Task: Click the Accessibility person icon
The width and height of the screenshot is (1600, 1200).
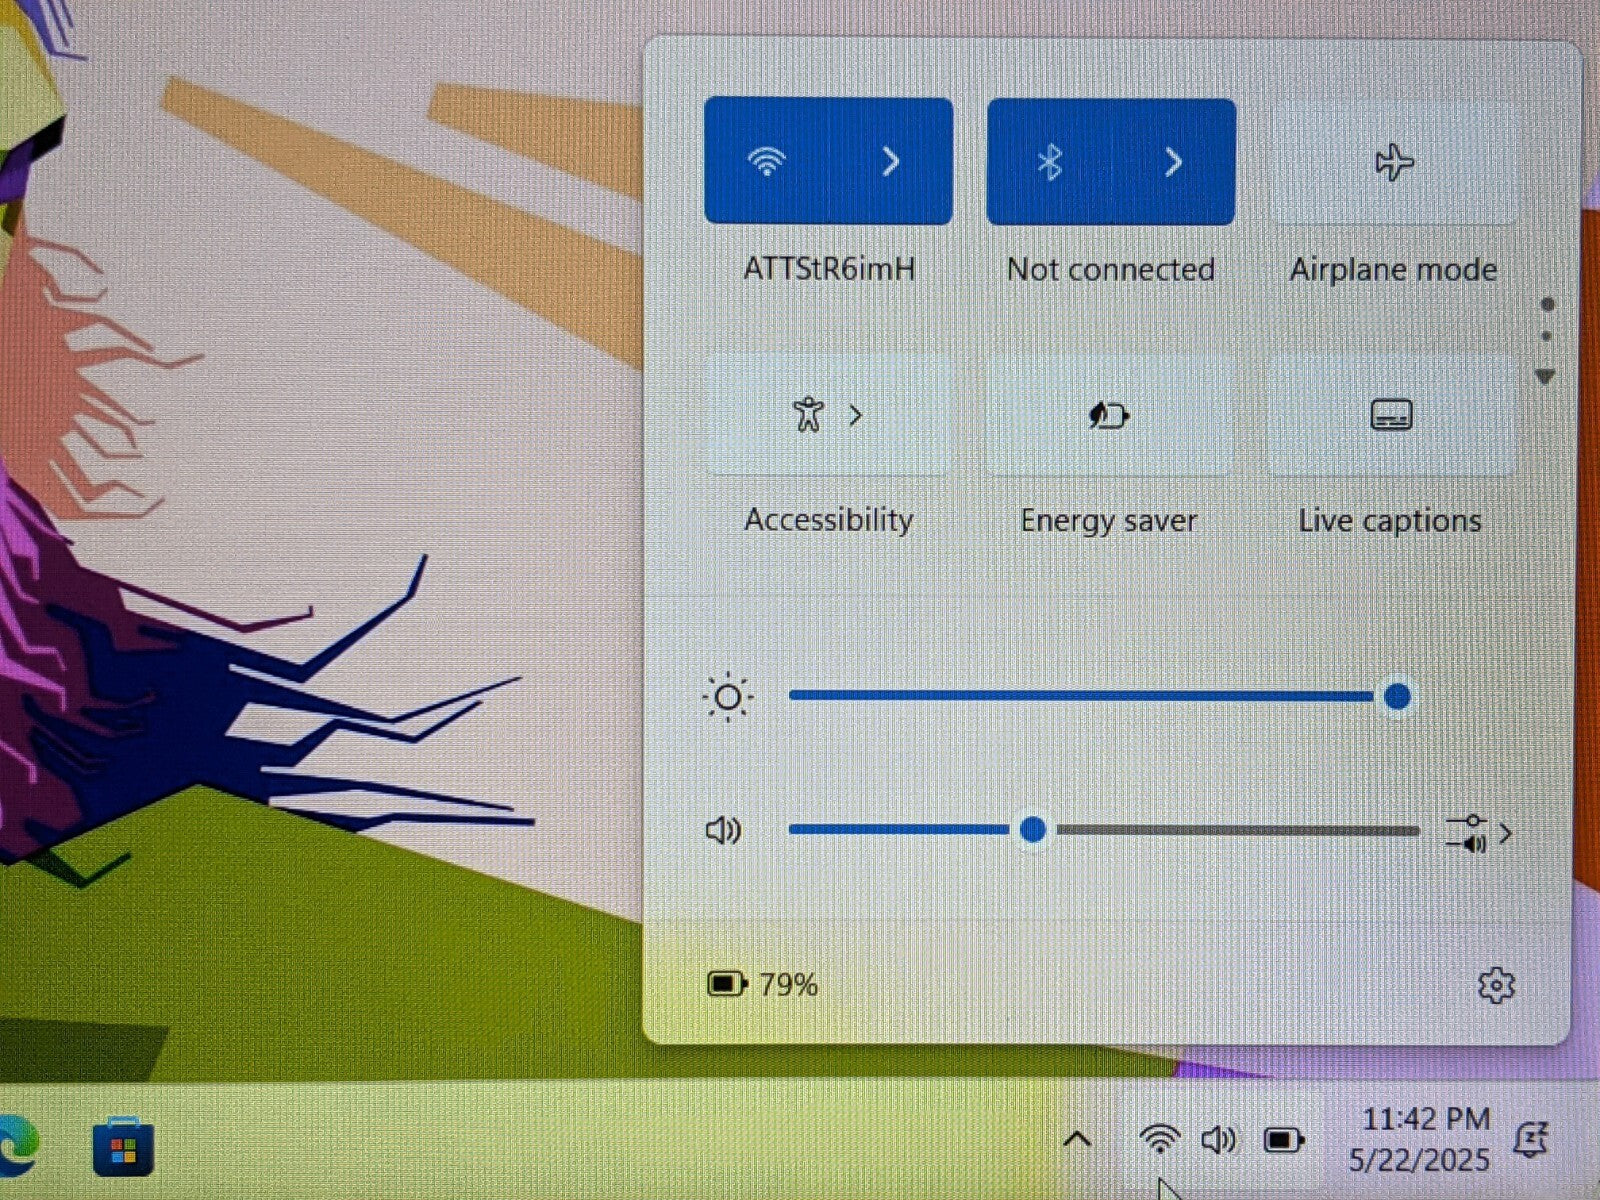Action: (x=807, y=415)
